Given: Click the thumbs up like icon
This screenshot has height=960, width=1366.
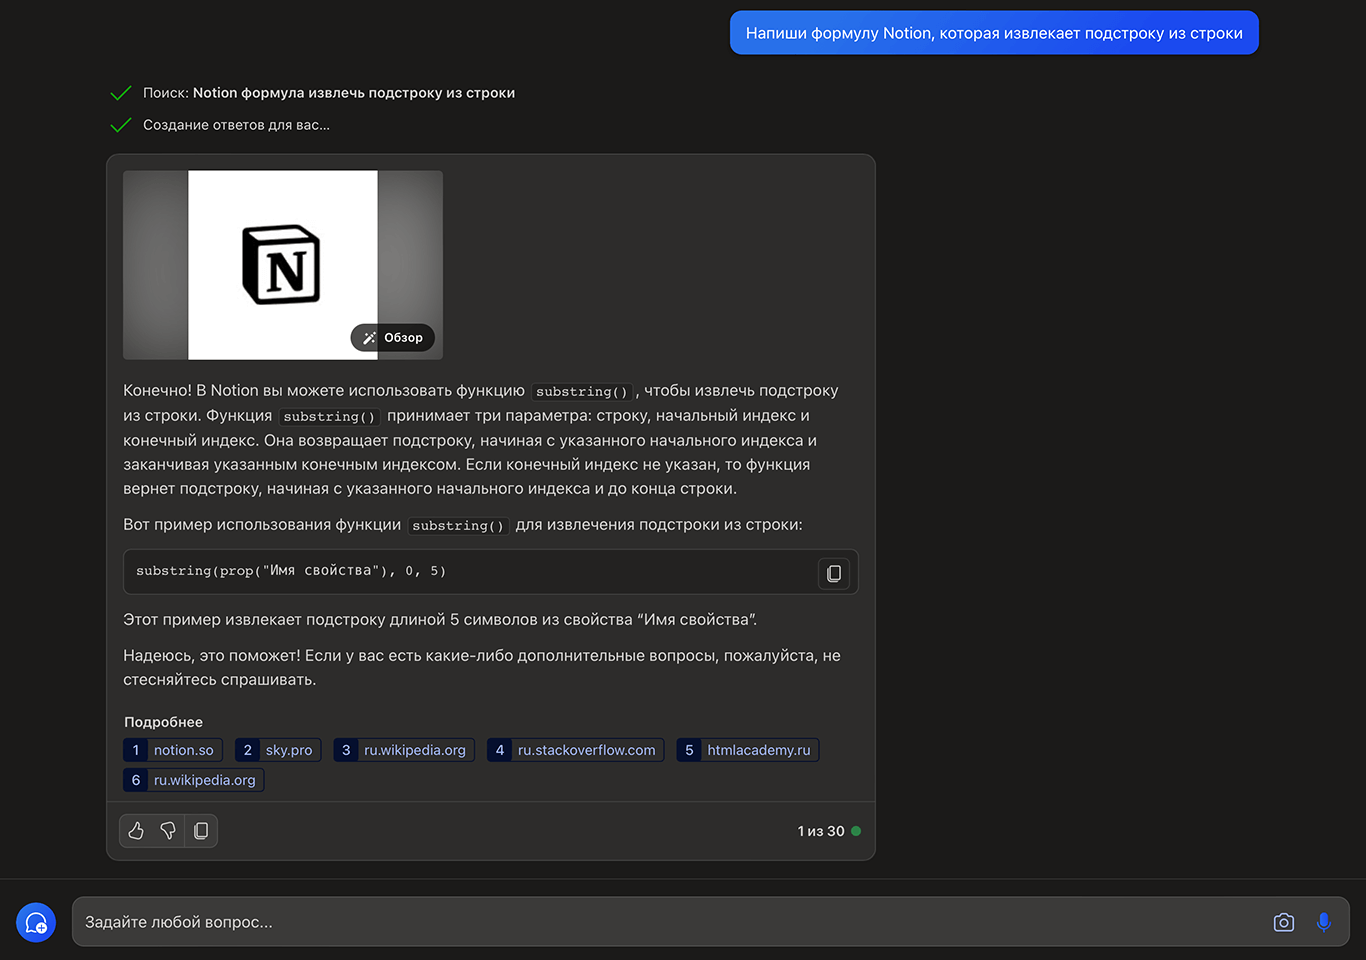Looking at the screenshot, I should pos(136,831).
